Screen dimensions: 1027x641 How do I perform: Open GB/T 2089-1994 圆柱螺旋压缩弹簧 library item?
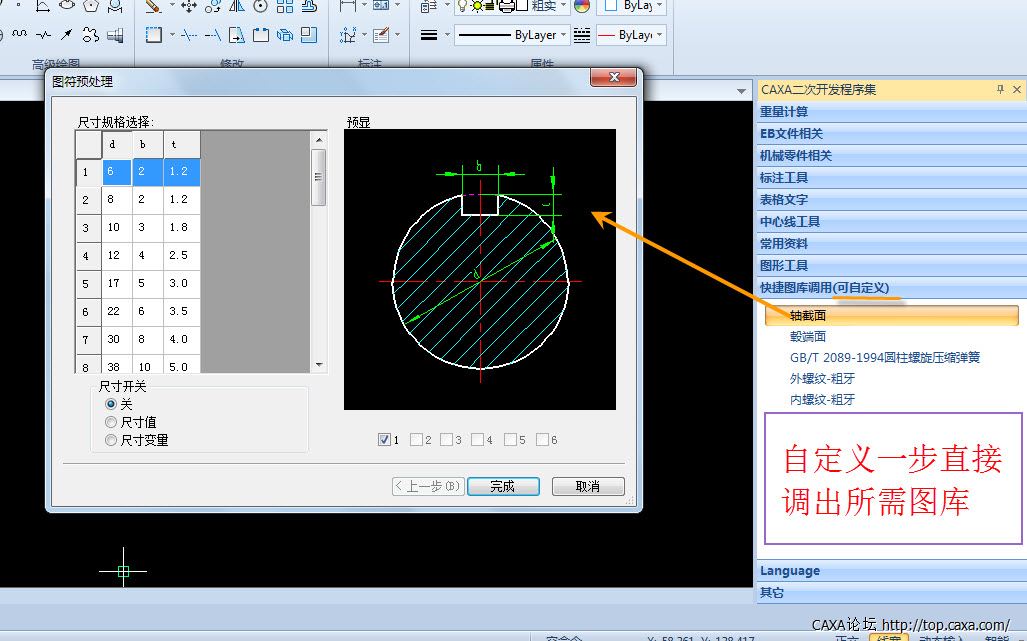[884, 357]
